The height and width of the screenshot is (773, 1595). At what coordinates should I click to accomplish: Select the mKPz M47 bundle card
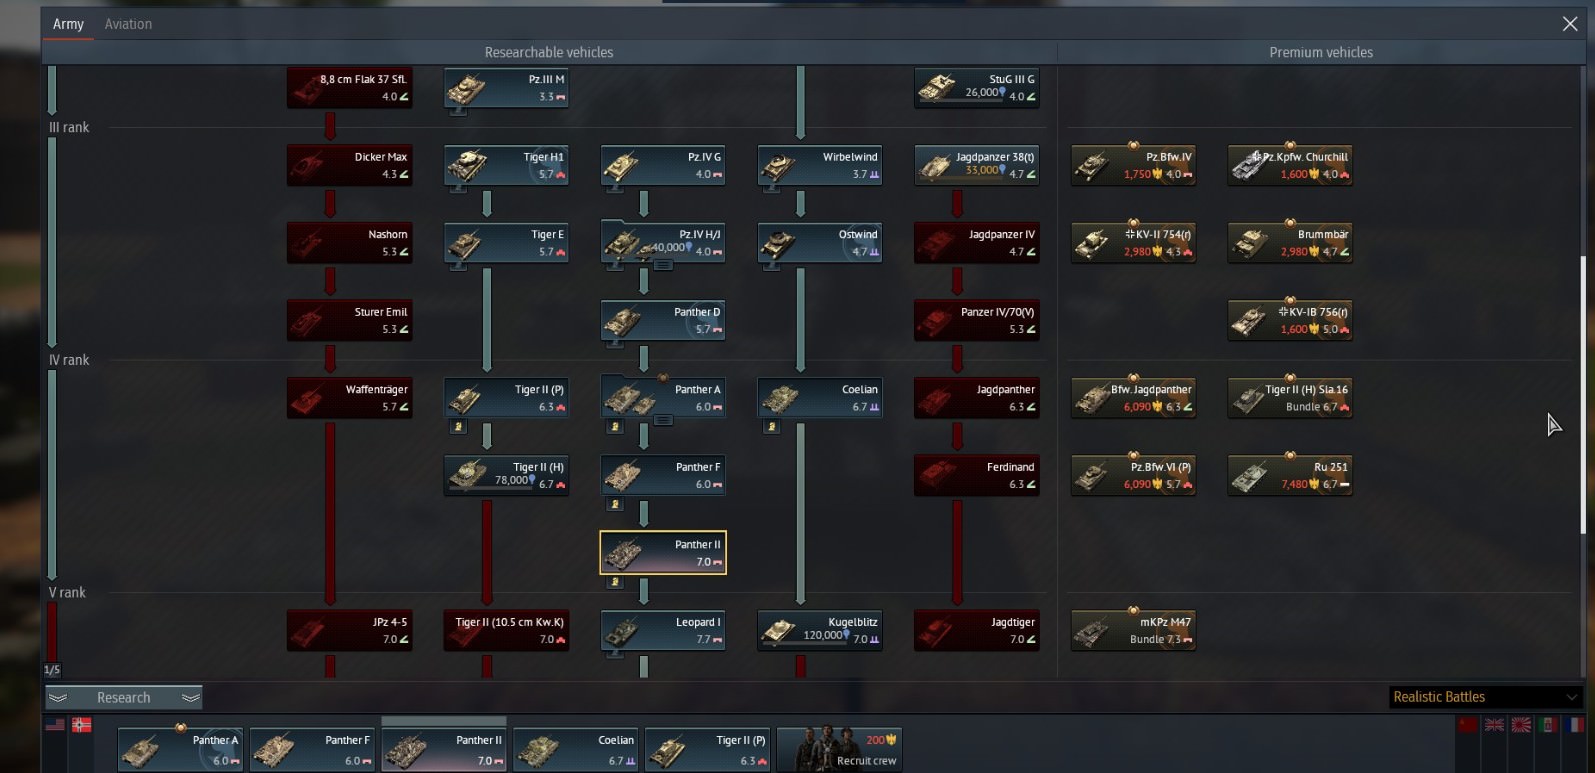click(x=1133, y=630)
